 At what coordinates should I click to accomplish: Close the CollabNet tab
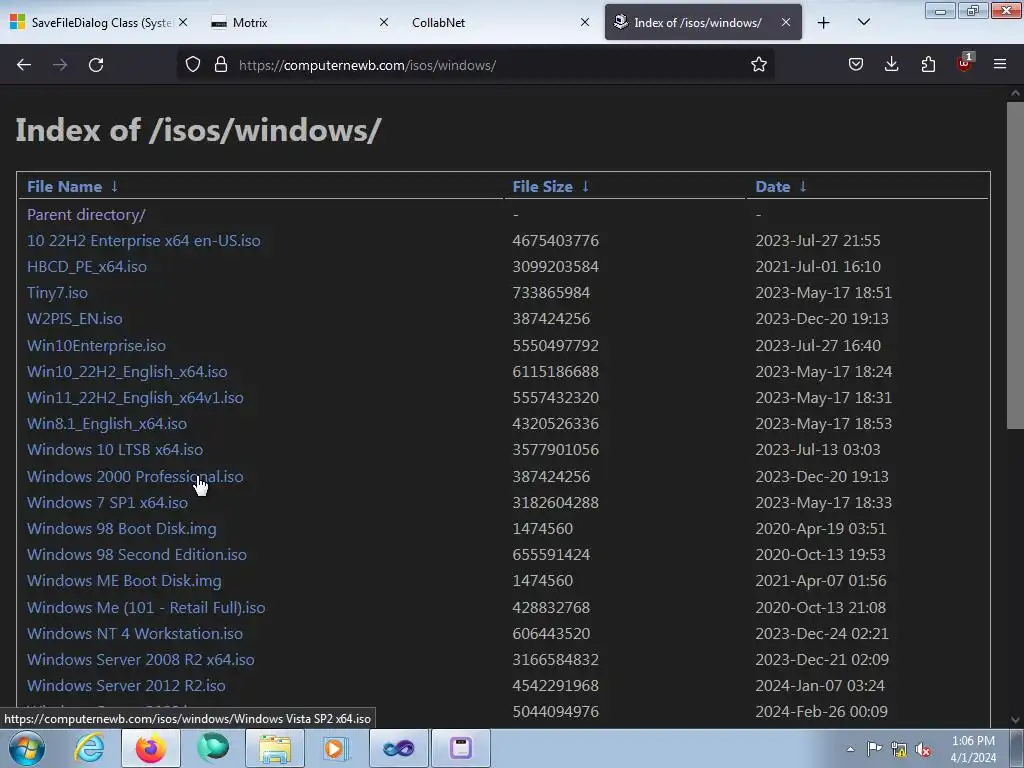pyautogui.click(x=584, y=22)
